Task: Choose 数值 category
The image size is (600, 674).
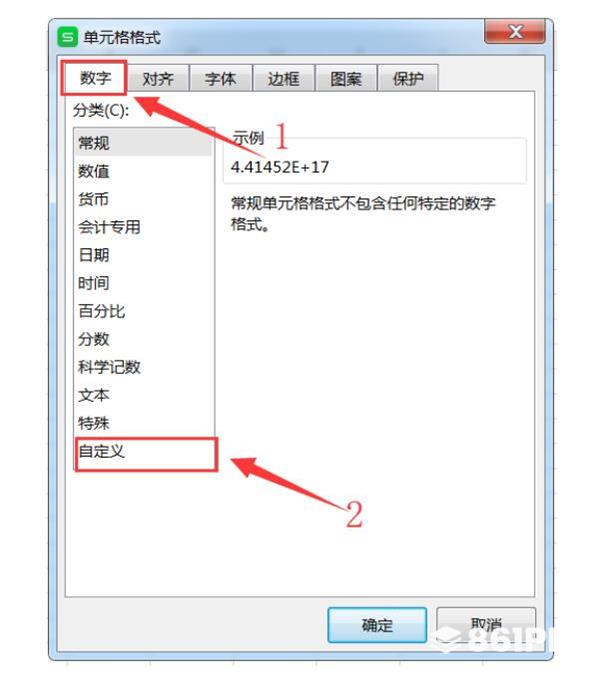Action: pyautogui.click(x=144, y=171)
